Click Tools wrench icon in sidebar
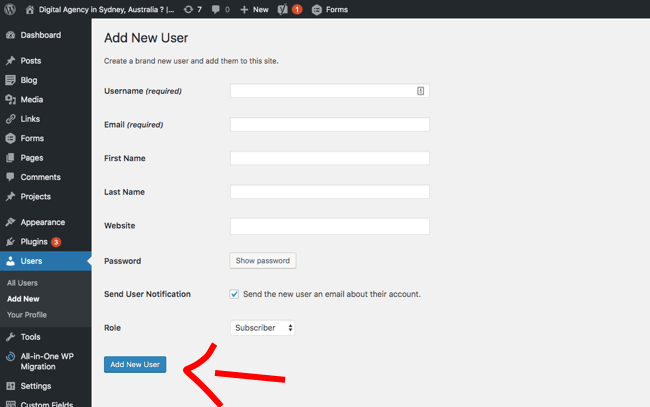The width and height of the screenshot is (650, 407). (10, 337)
